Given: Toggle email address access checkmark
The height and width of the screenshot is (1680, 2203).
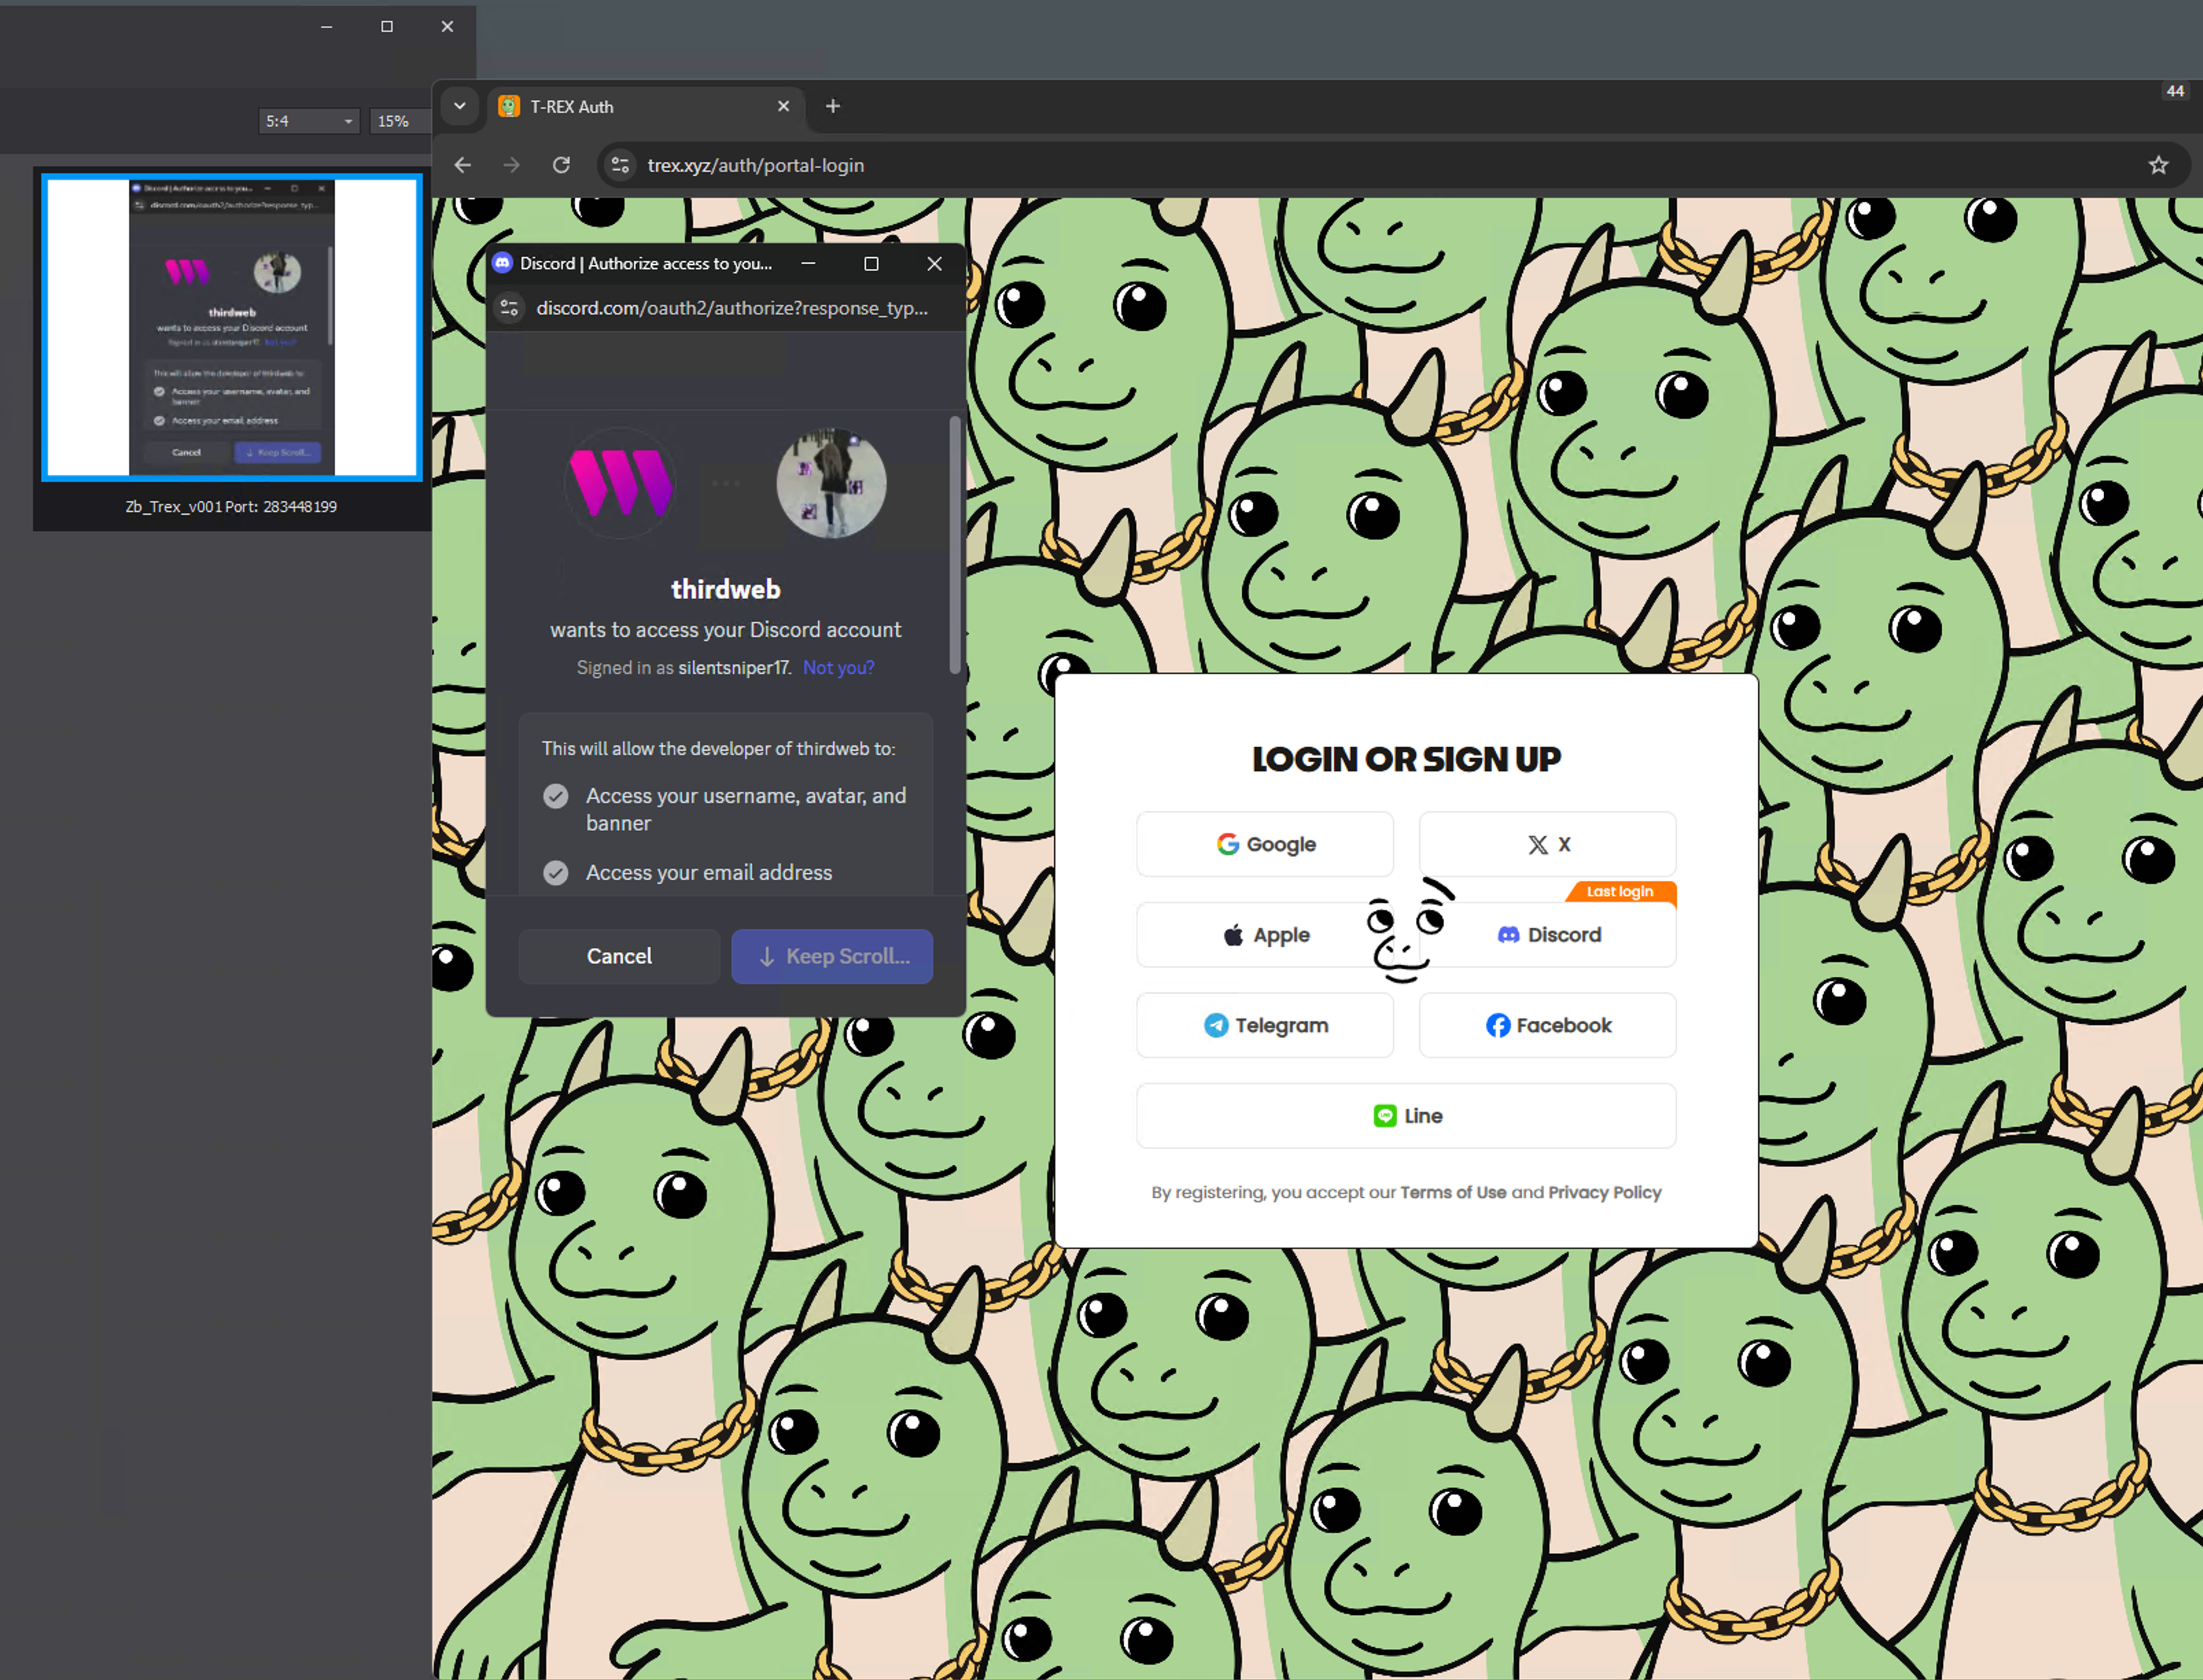Looking at the screenshot, I should click(x=556, y=873).
